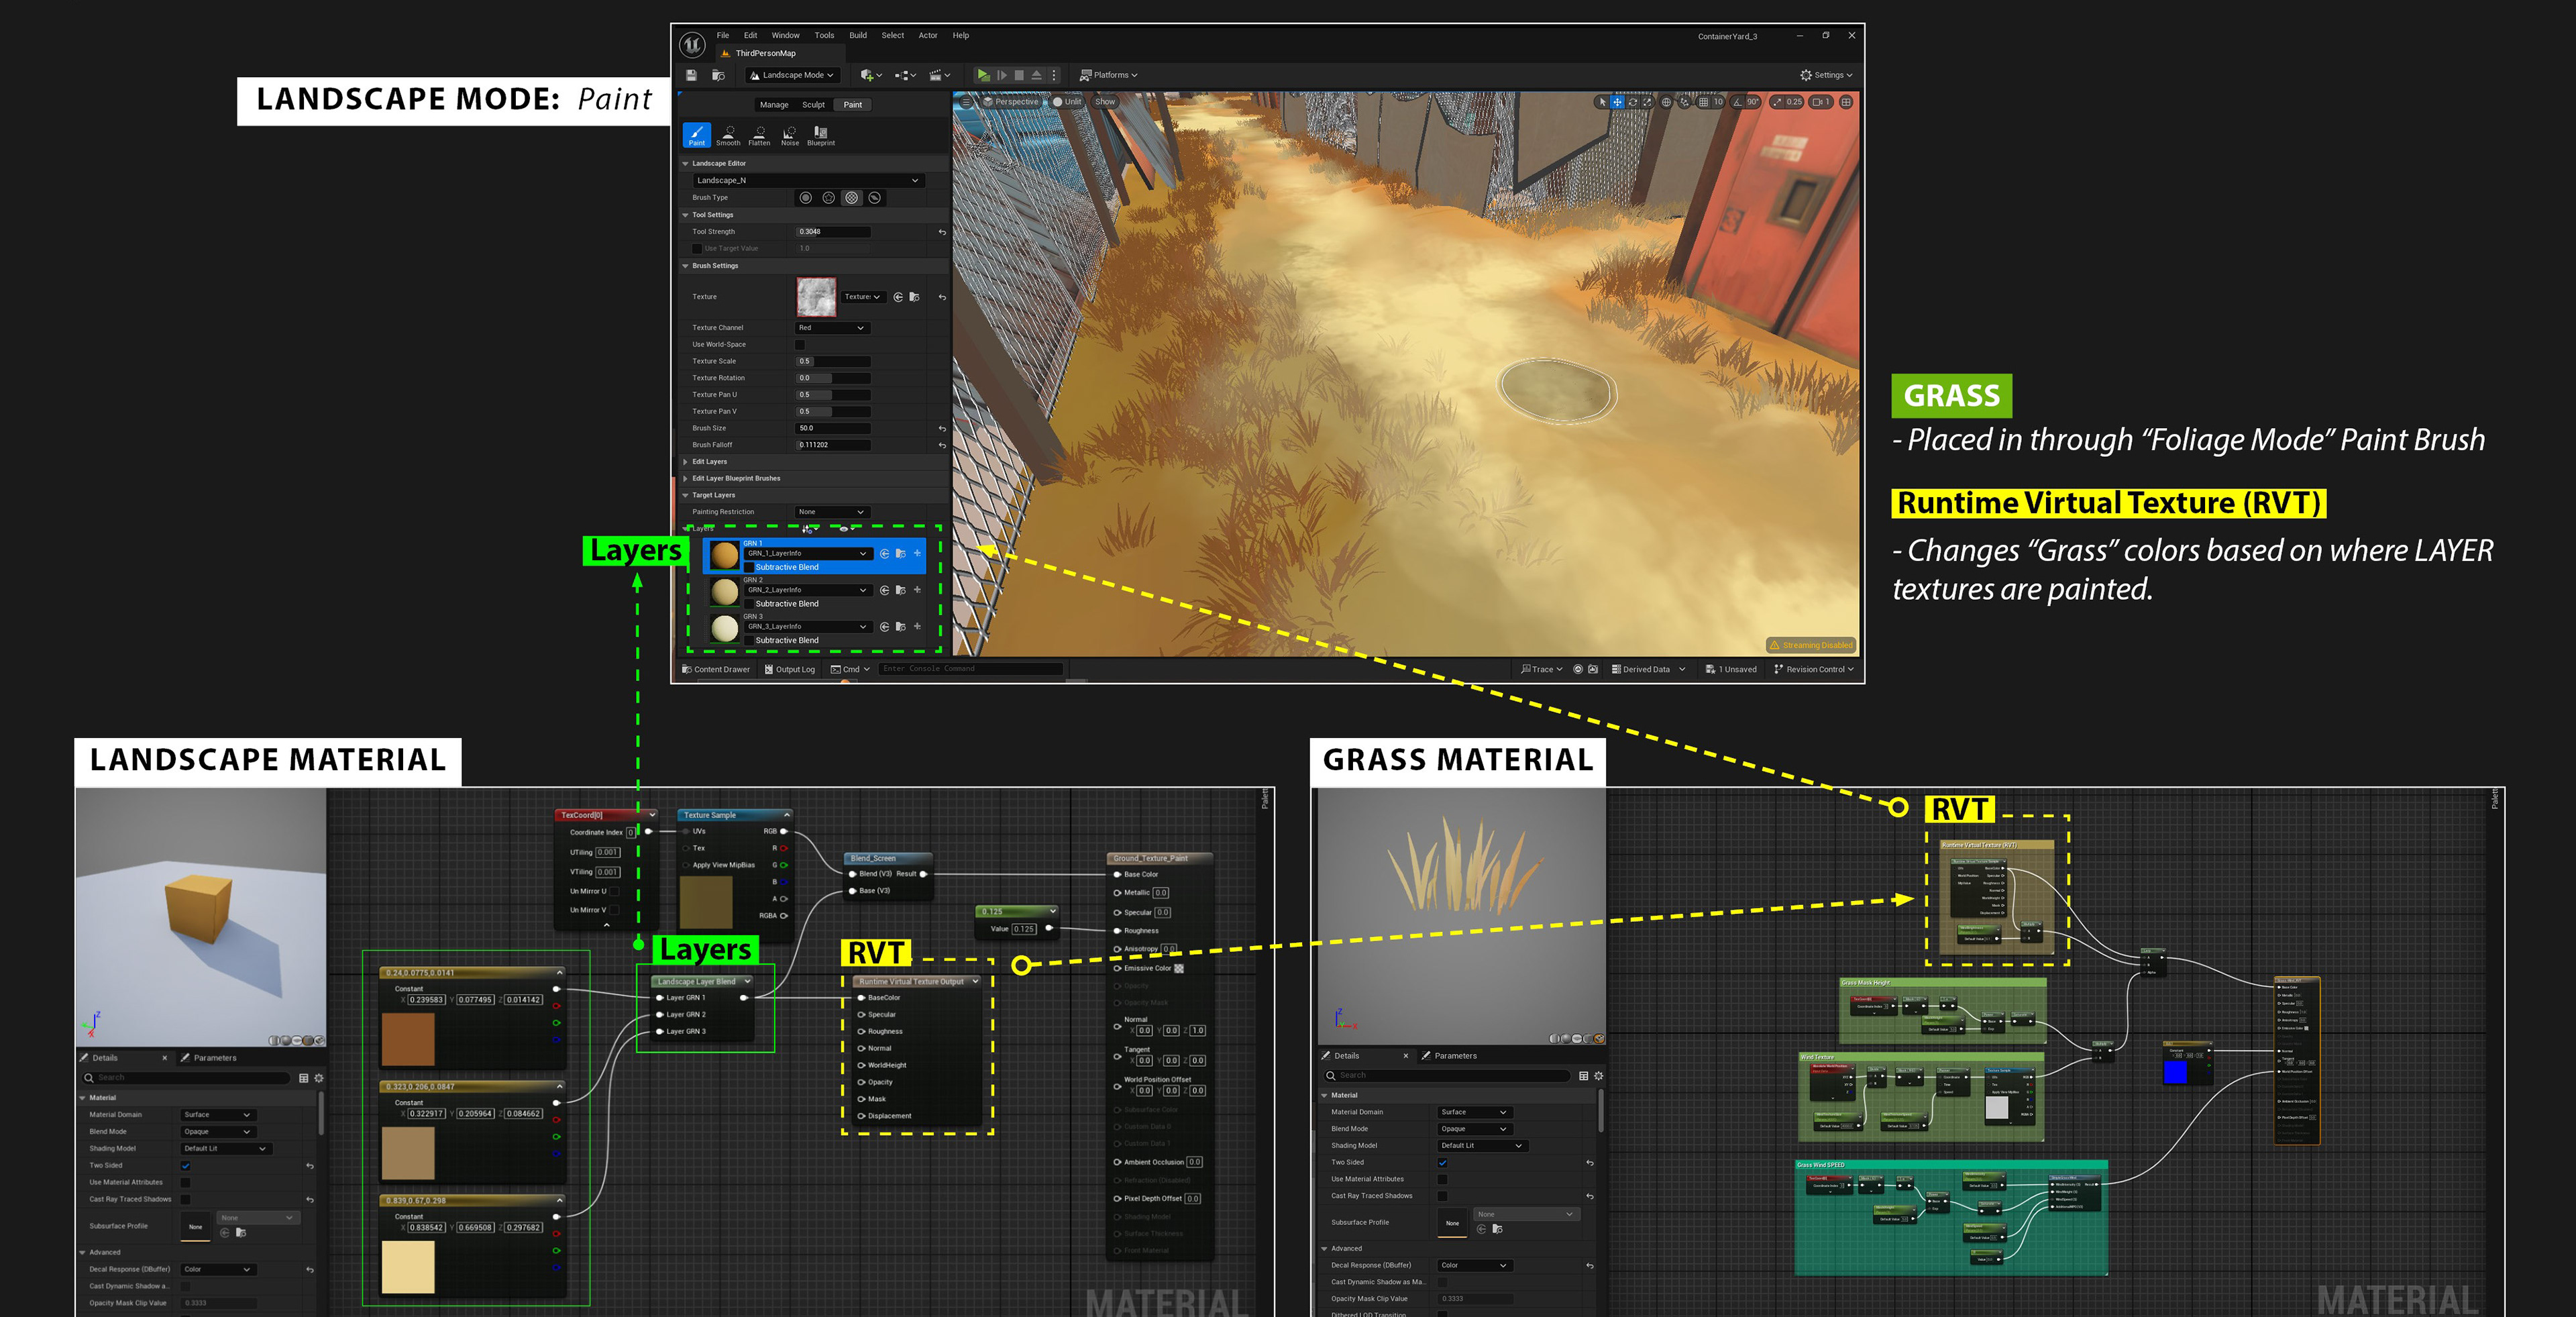The width and height of the screenshot is (2576, 1317).
Task: Enable Use Target Value checkbox
Action: coord(697,249)
